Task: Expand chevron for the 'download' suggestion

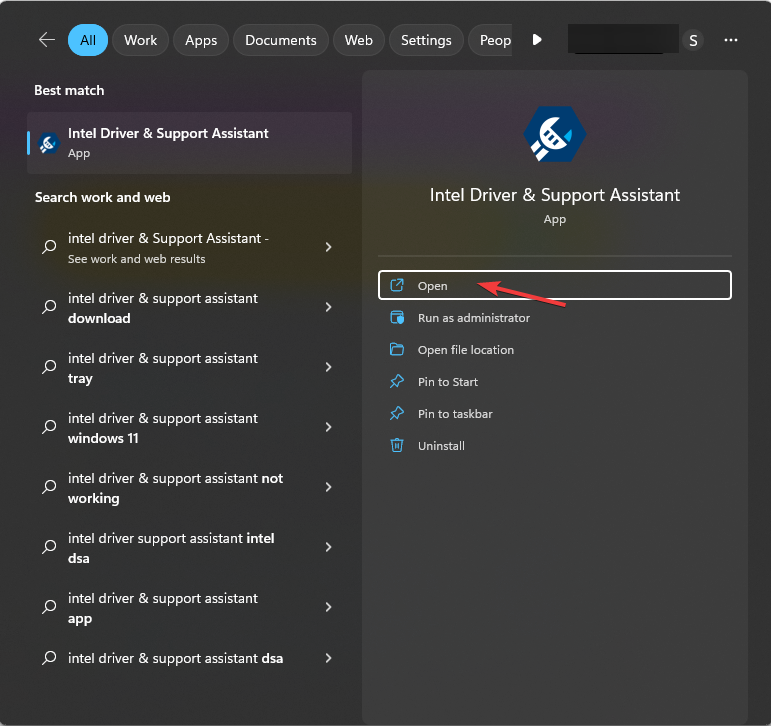Action: click(328, 307)
